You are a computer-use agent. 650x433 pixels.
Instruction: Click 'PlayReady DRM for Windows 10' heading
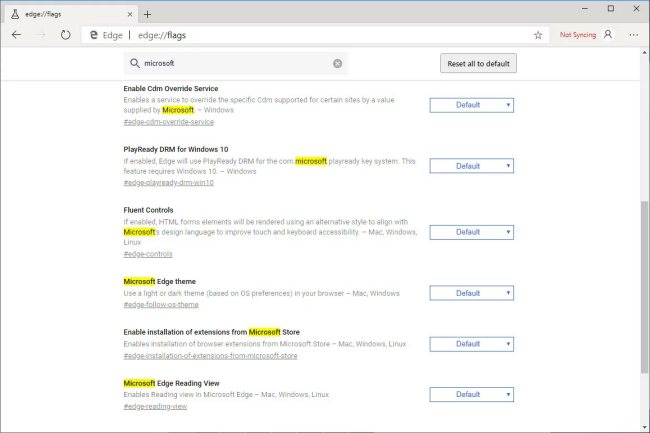coord(176,149)
